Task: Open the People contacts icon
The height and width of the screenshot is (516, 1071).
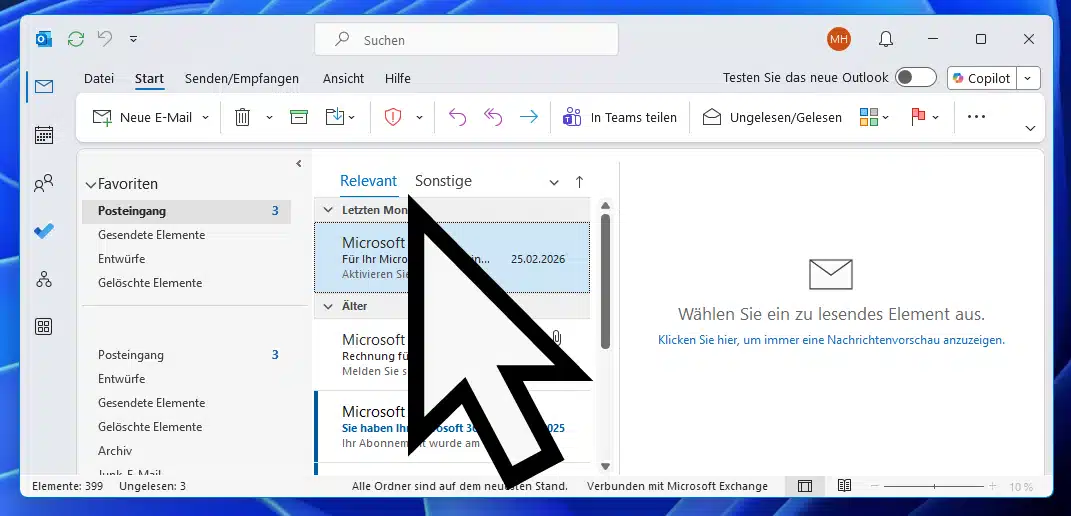Action: click(x=43, y=183)
